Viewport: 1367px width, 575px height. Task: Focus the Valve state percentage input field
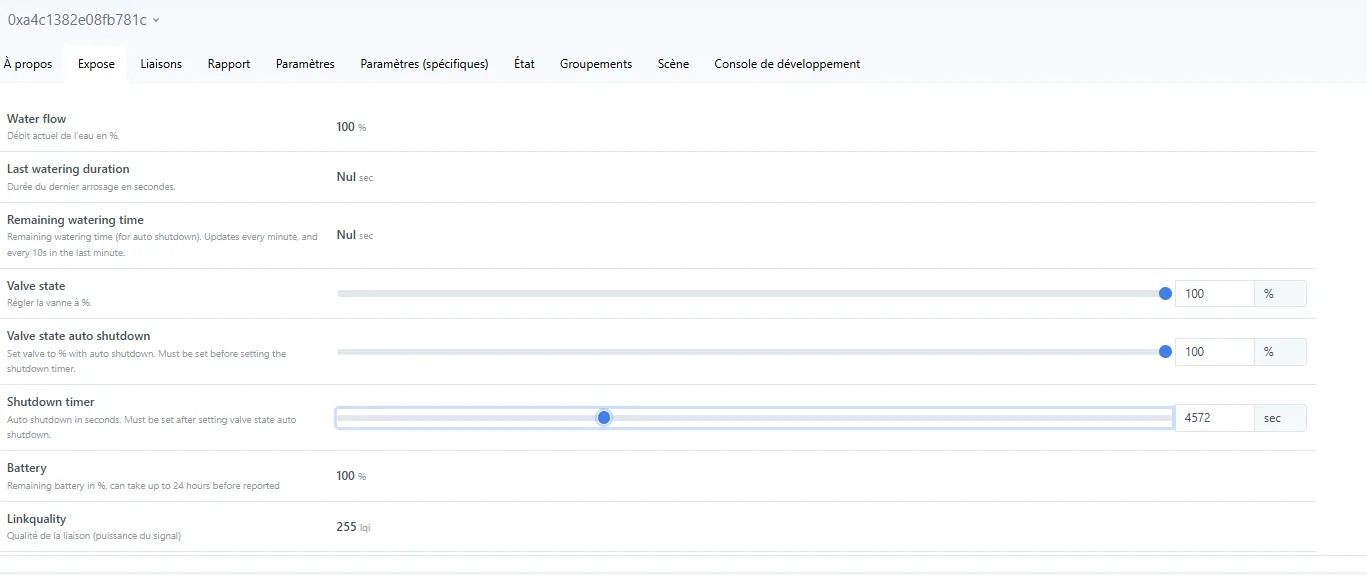[x=1214, y=294]
